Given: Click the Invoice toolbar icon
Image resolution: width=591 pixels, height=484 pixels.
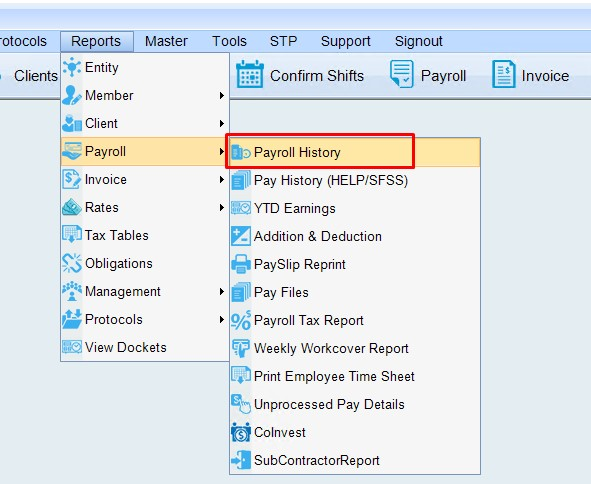Looking at the screenshot, I should coord(503,74).
